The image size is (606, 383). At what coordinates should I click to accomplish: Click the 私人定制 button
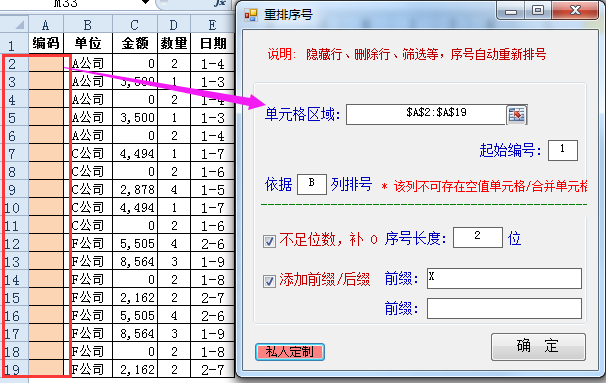click(x=289, y=352)
